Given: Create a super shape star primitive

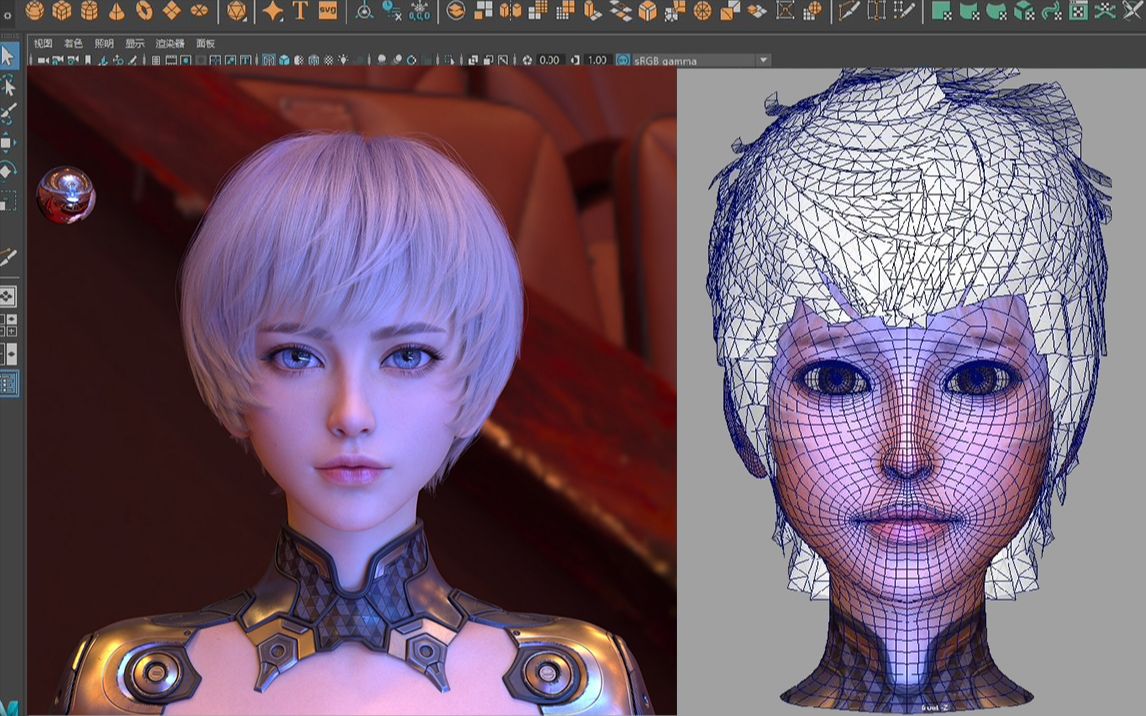Looking at the screenshot, I should pos(273,10).
